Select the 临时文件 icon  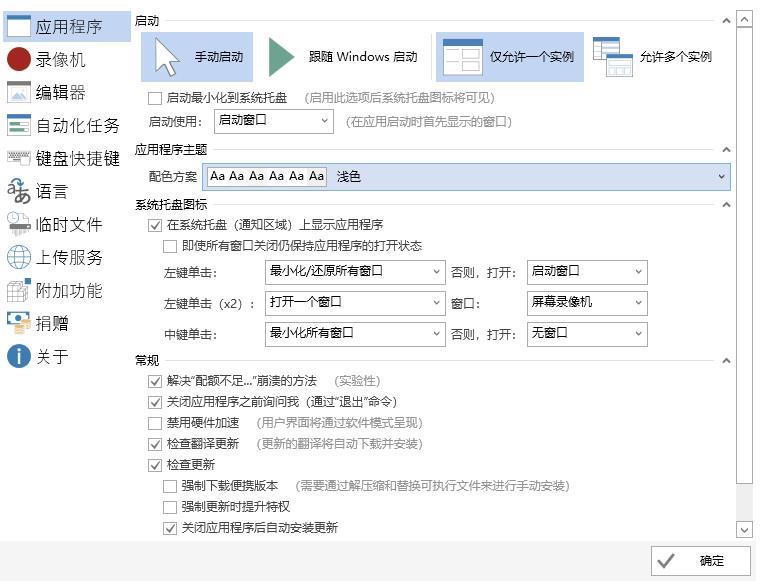point(19,224)
